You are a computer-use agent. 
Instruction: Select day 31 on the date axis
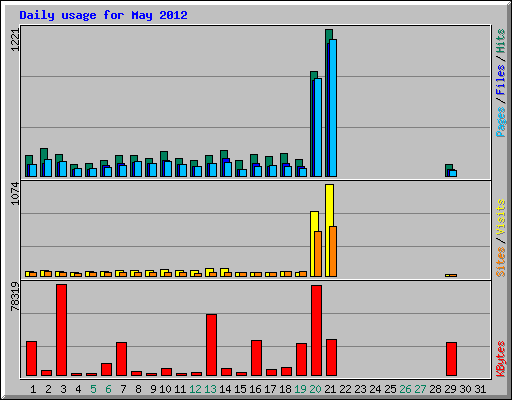(480, 389)
